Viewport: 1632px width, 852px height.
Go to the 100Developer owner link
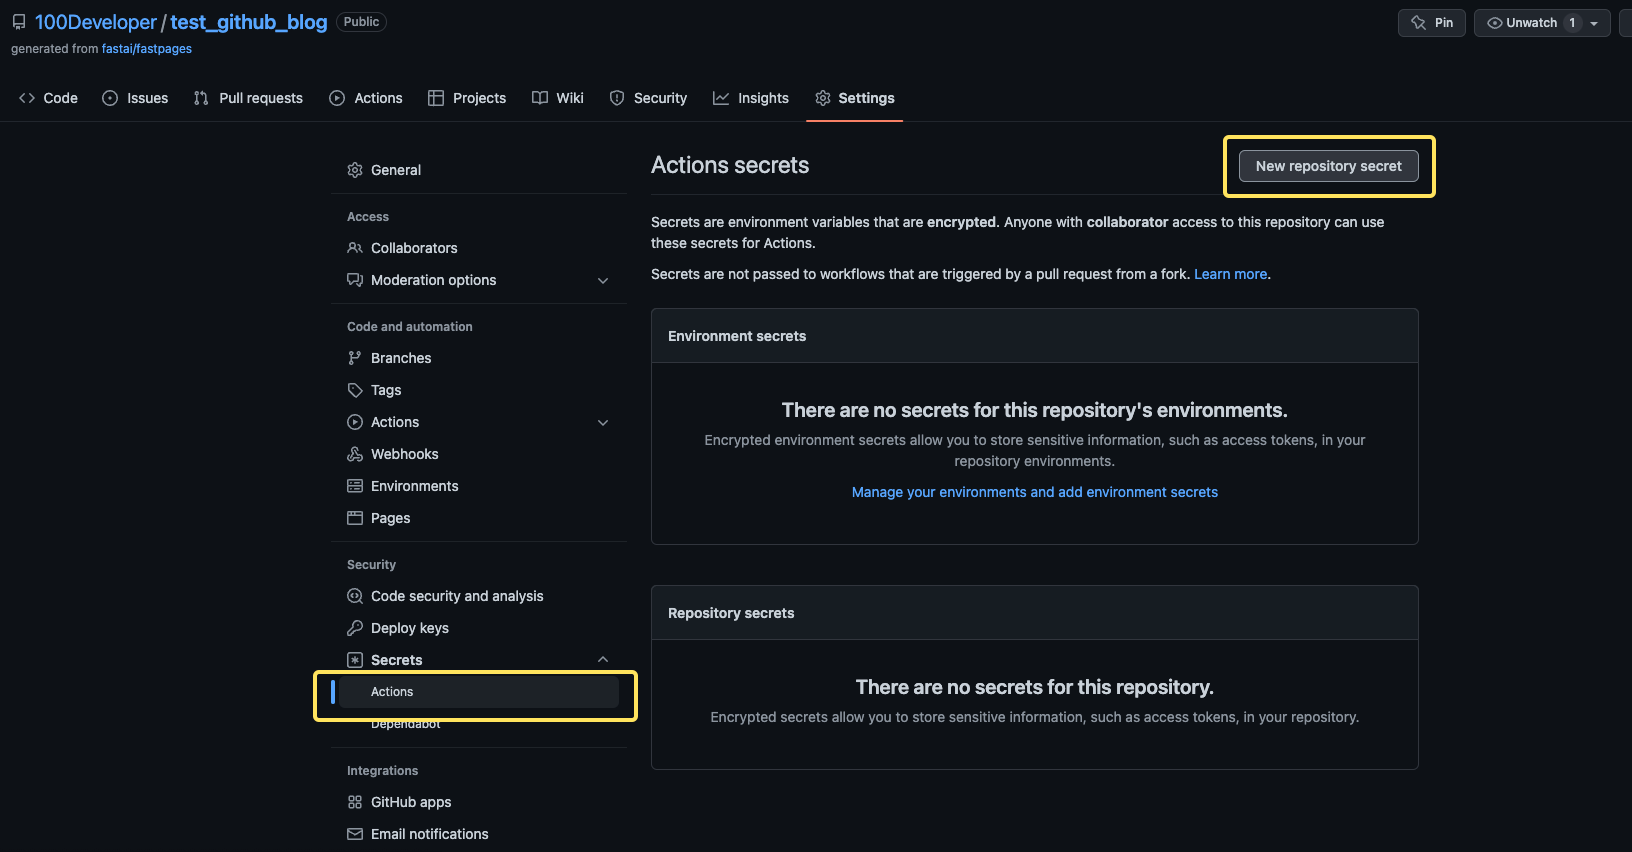pyautogui.click(x=96, y=22)
